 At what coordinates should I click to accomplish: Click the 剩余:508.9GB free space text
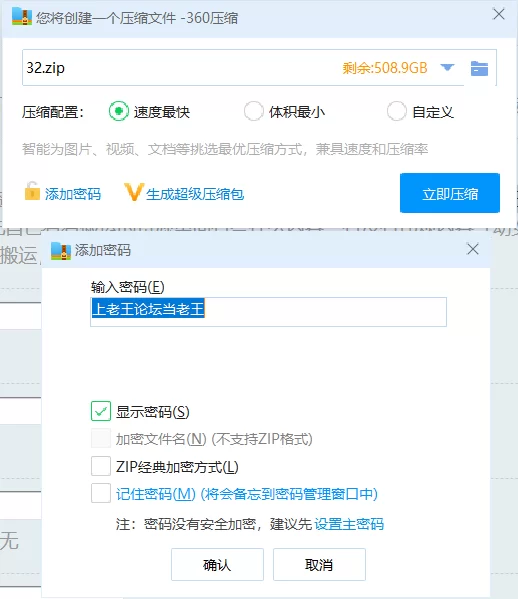pyautogui.click(x=385, y=68)
